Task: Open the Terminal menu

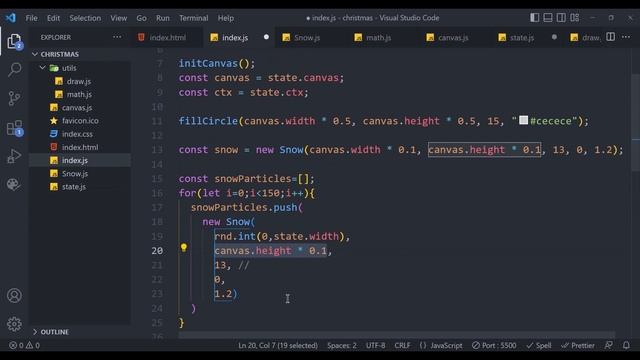Action: (x=193, y=18)
